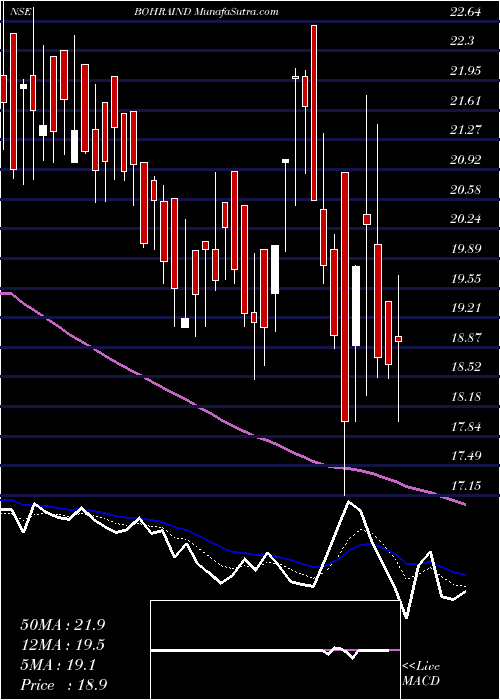Click the 21.95 price axis label
Viewport: 500px width, 700px height.
pos(466,71)
